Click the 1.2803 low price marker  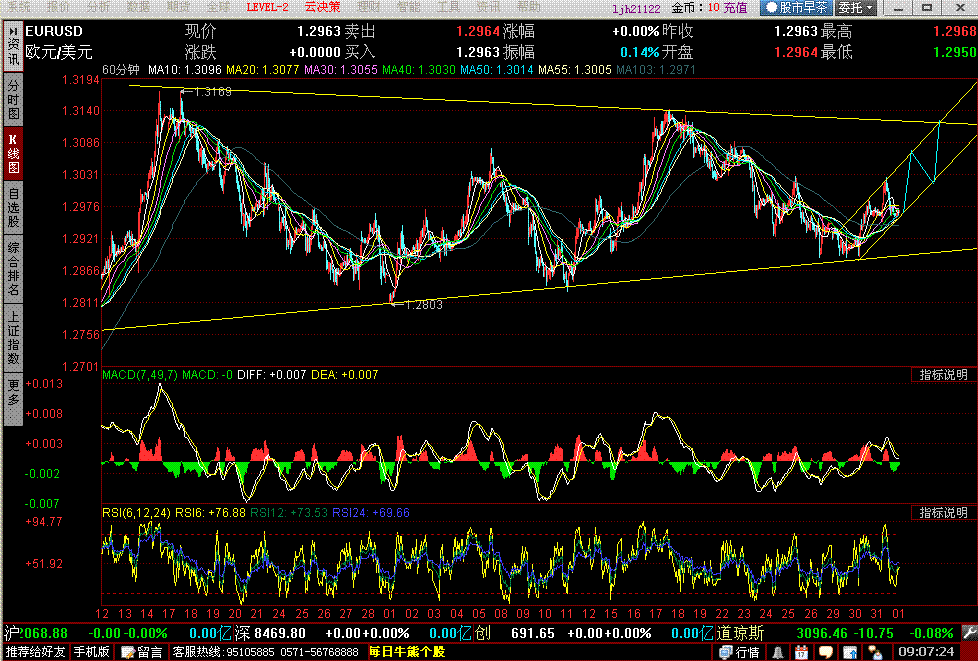point(424,305)
